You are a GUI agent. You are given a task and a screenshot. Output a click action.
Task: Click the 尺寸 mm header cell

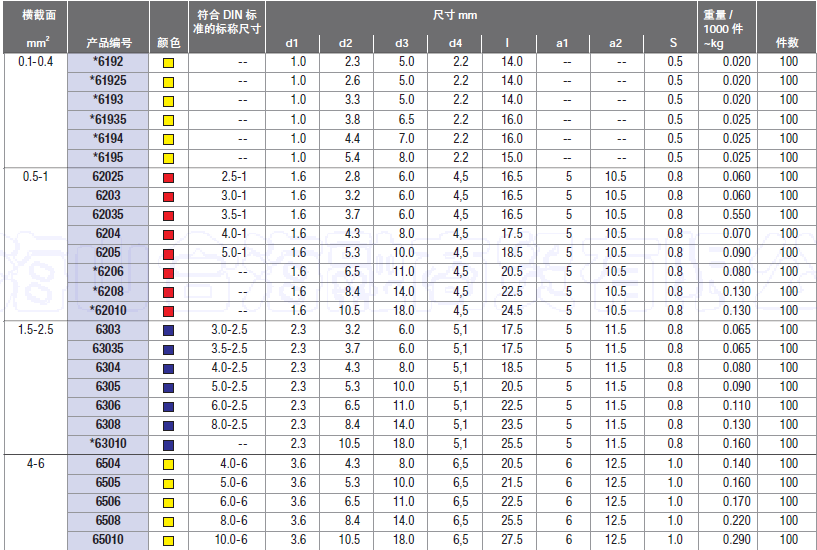(x=483, y=17)
